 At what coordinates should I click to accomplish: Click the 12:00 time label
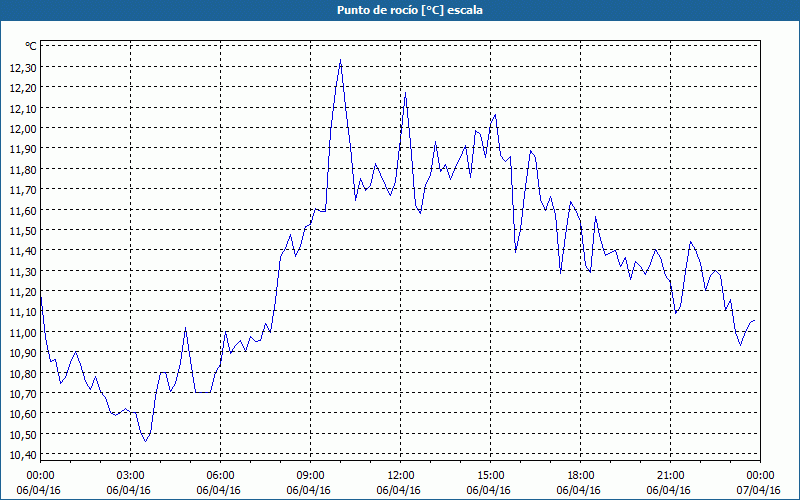401,476
